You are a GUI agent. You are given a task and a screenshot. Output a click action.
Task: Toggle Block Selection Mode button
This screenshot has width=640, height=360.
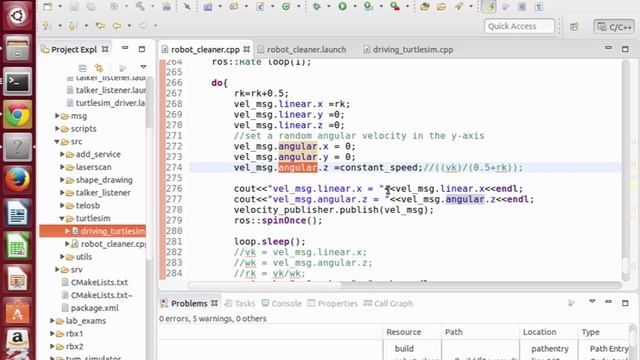click(x=522, y=6)
